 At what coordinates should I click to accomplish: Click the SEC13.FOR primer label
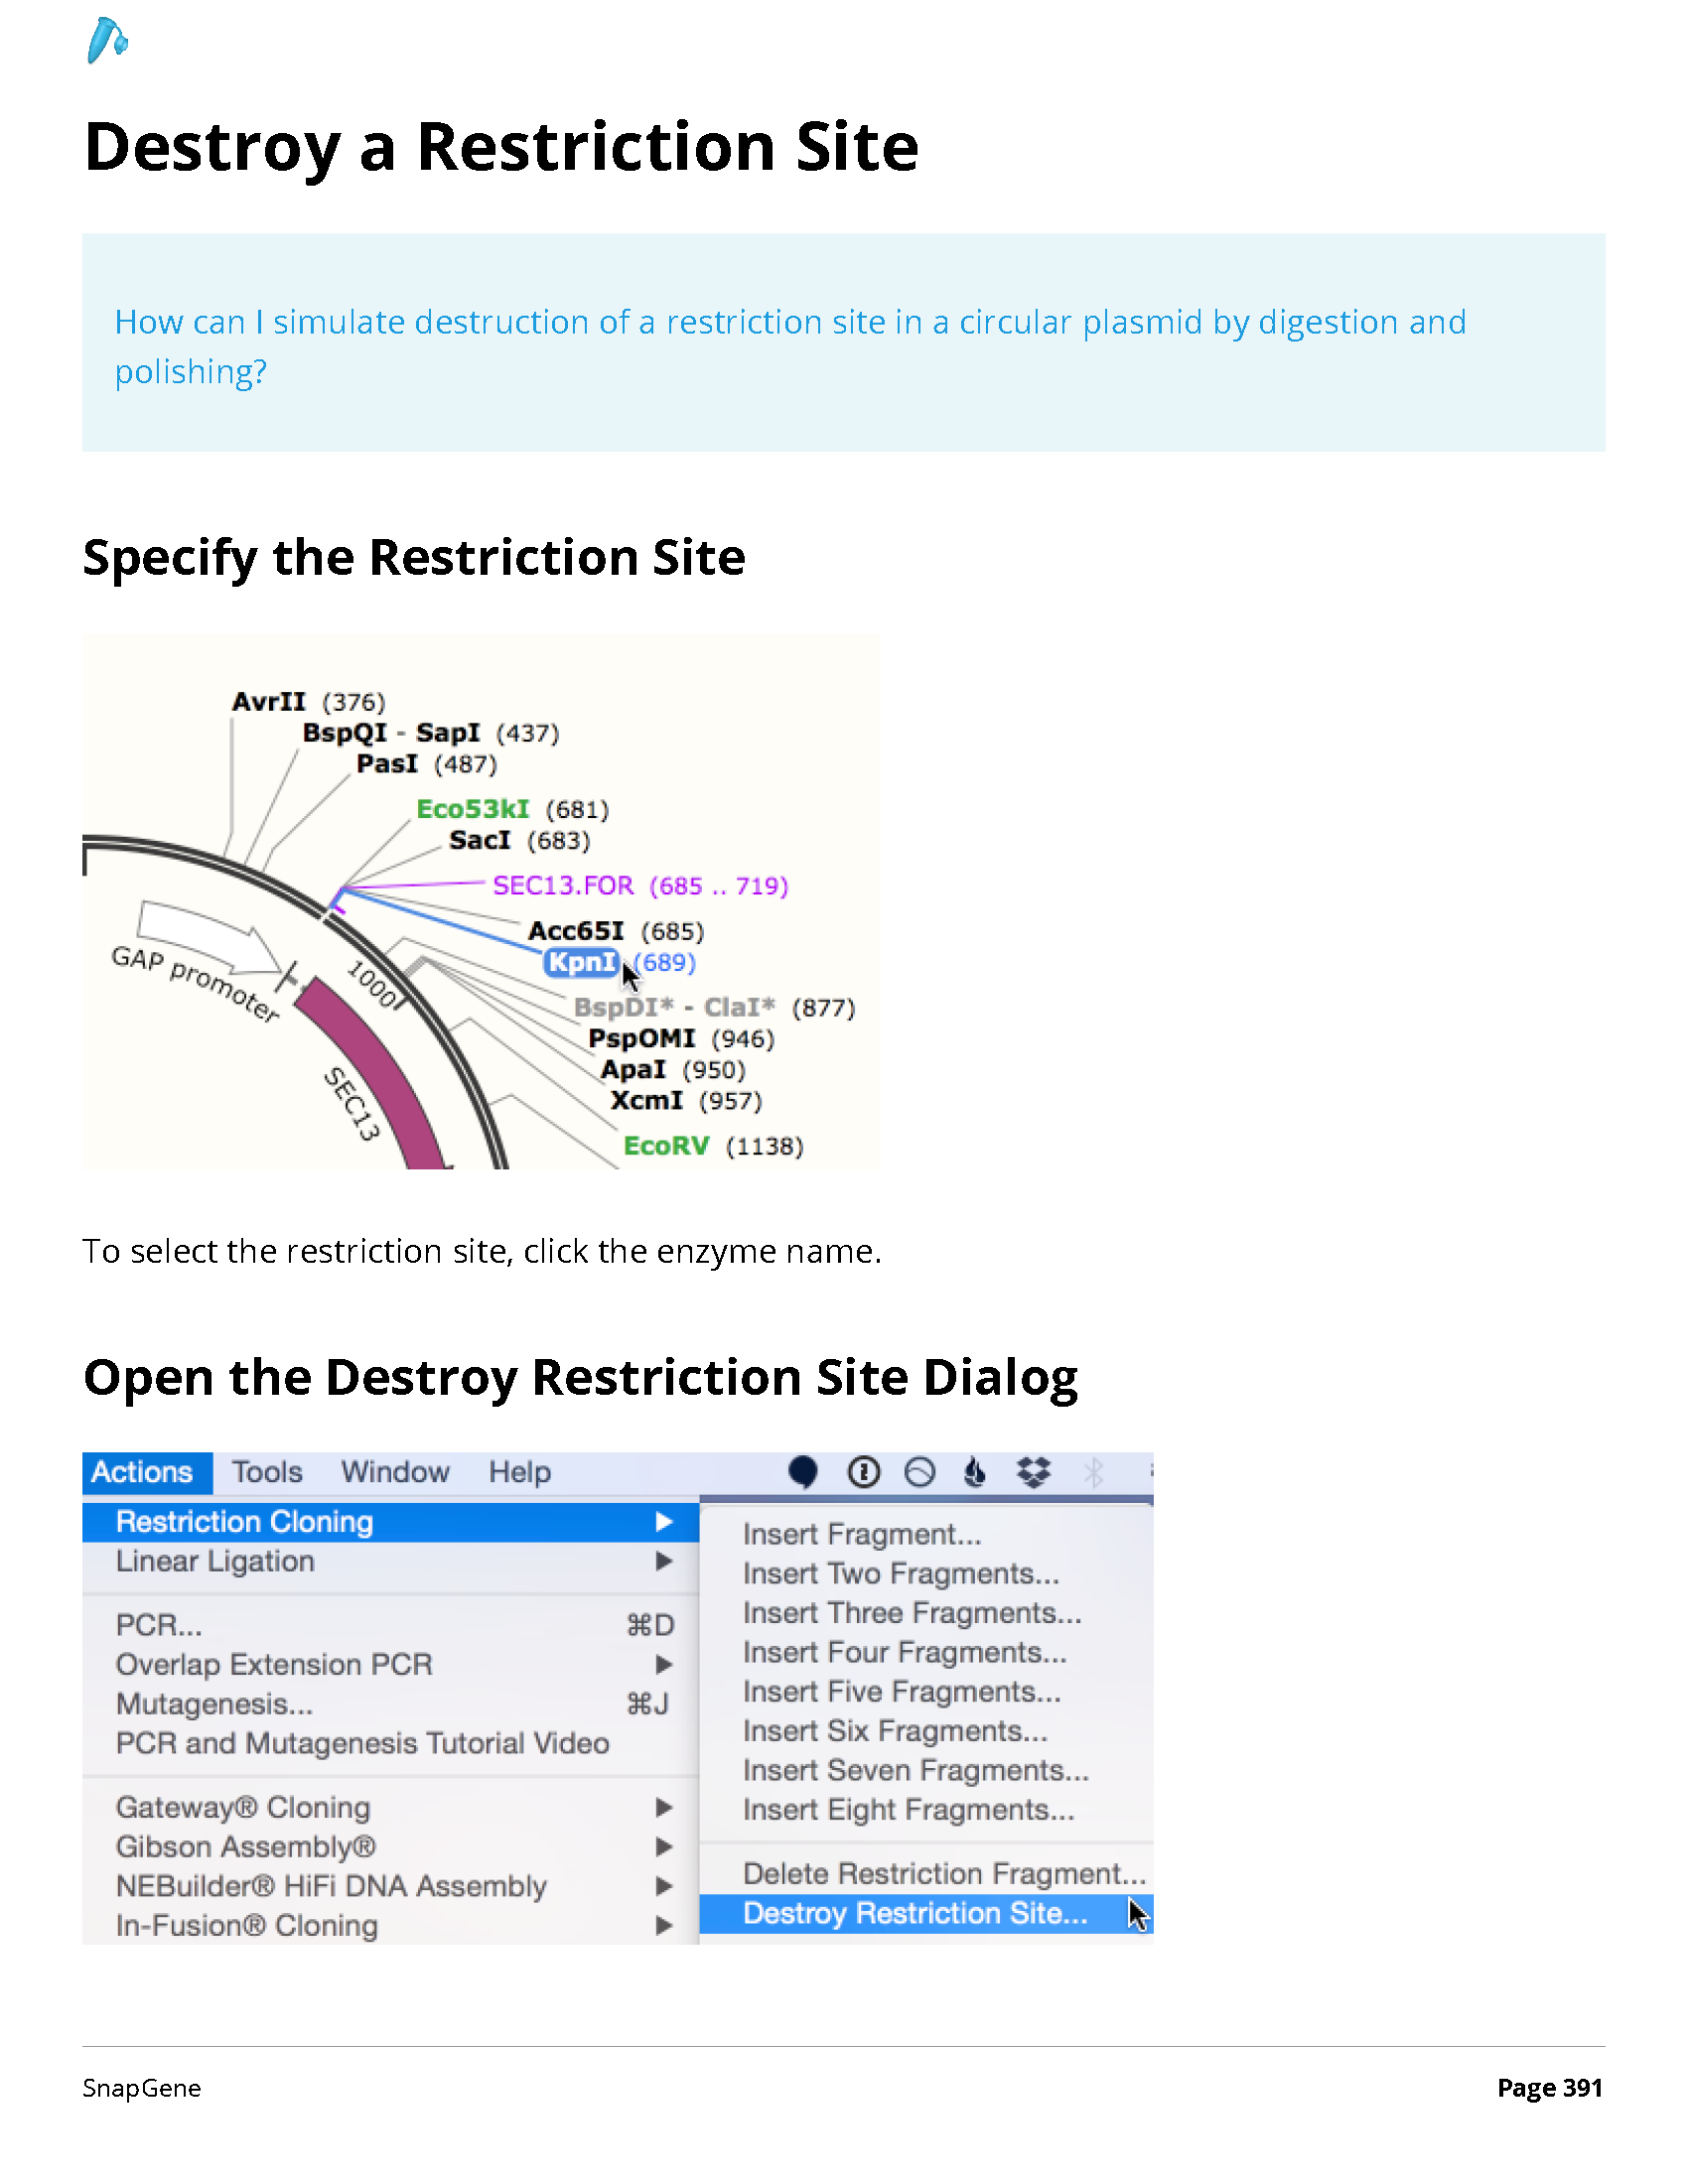pos(563,885)
